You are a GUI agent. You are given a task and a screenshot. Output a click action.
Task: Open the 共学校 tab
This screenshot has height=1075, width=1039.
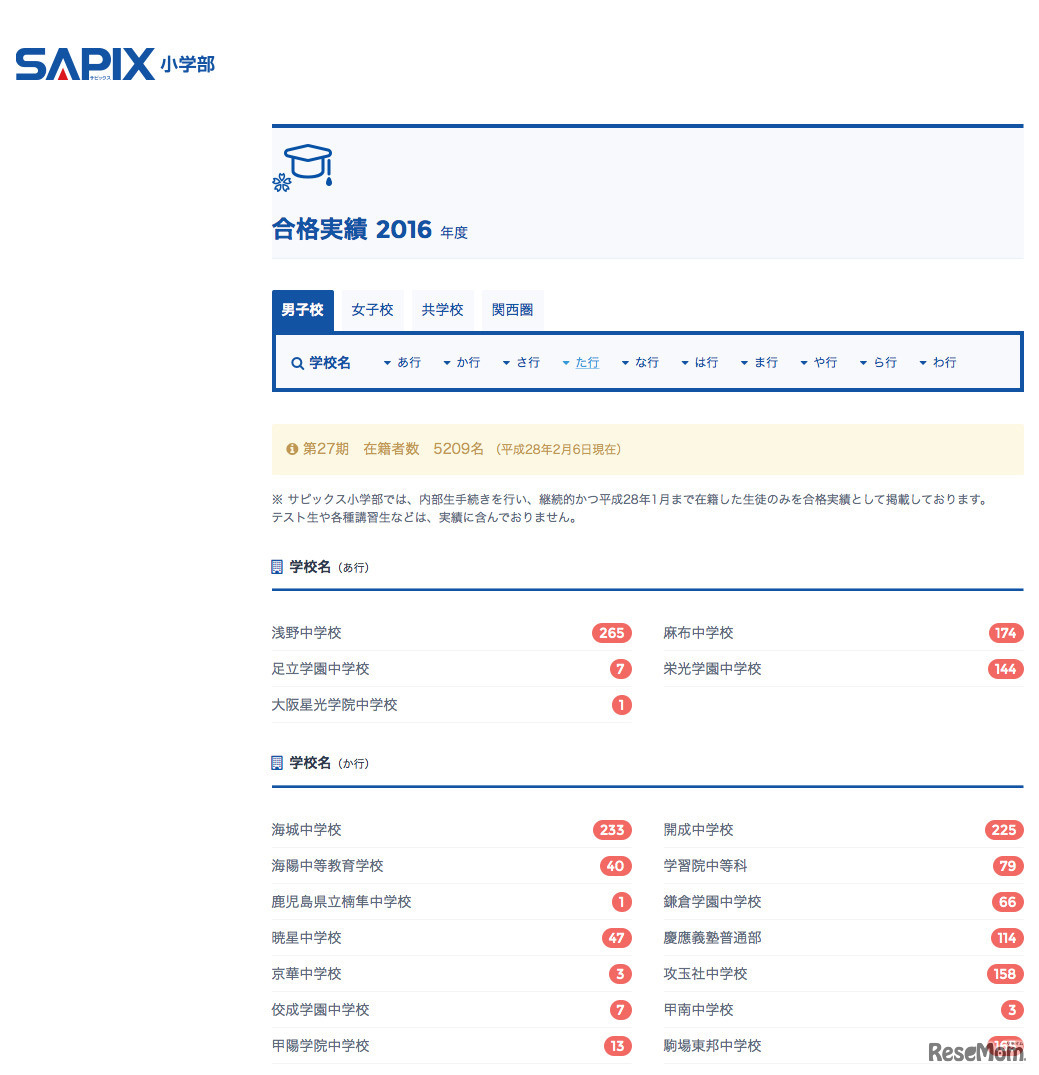442,310
